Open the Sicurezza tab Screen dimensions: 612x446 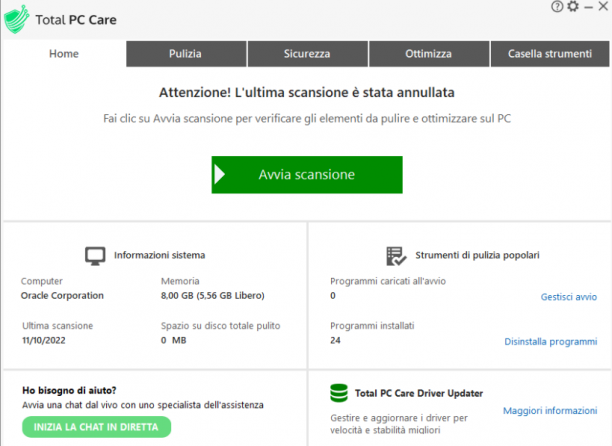(307, 54)
